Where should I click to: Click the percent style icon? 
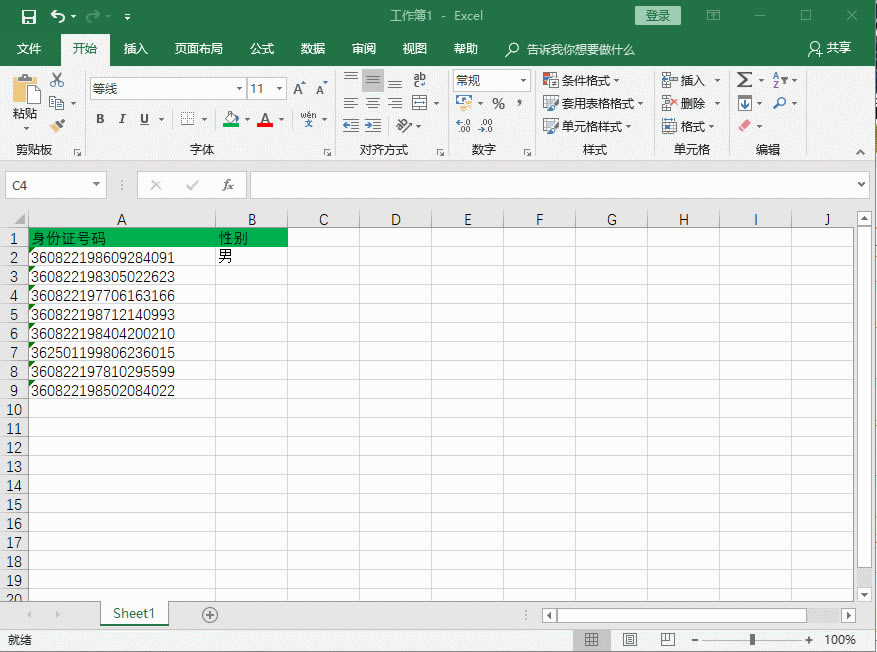pyautogui.click(x=498, y=104)
